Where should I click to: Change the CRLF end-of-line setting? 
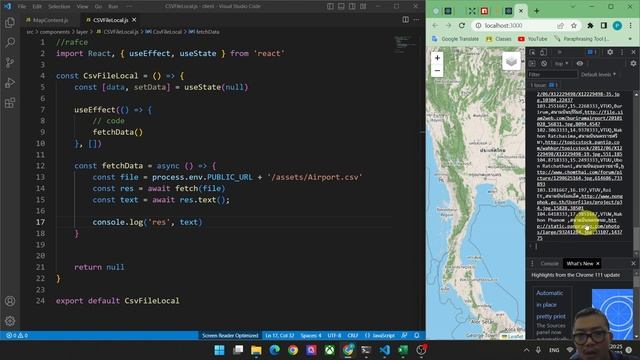coord(353,336)
